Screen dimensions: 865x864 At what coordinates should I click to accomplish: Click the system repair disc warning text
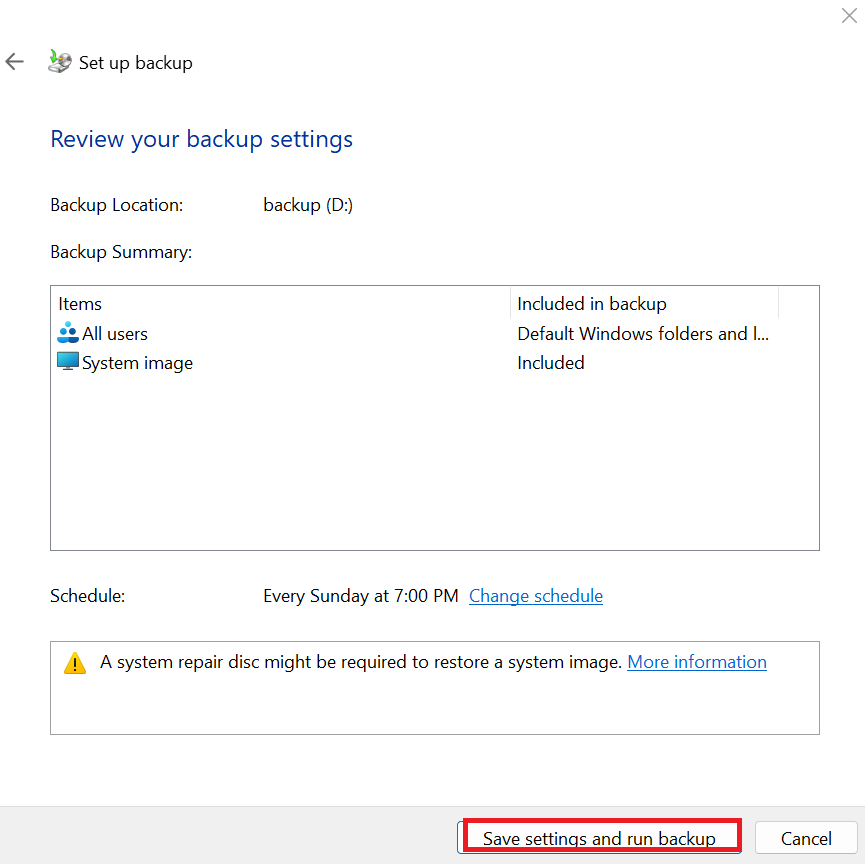(361, 662)
